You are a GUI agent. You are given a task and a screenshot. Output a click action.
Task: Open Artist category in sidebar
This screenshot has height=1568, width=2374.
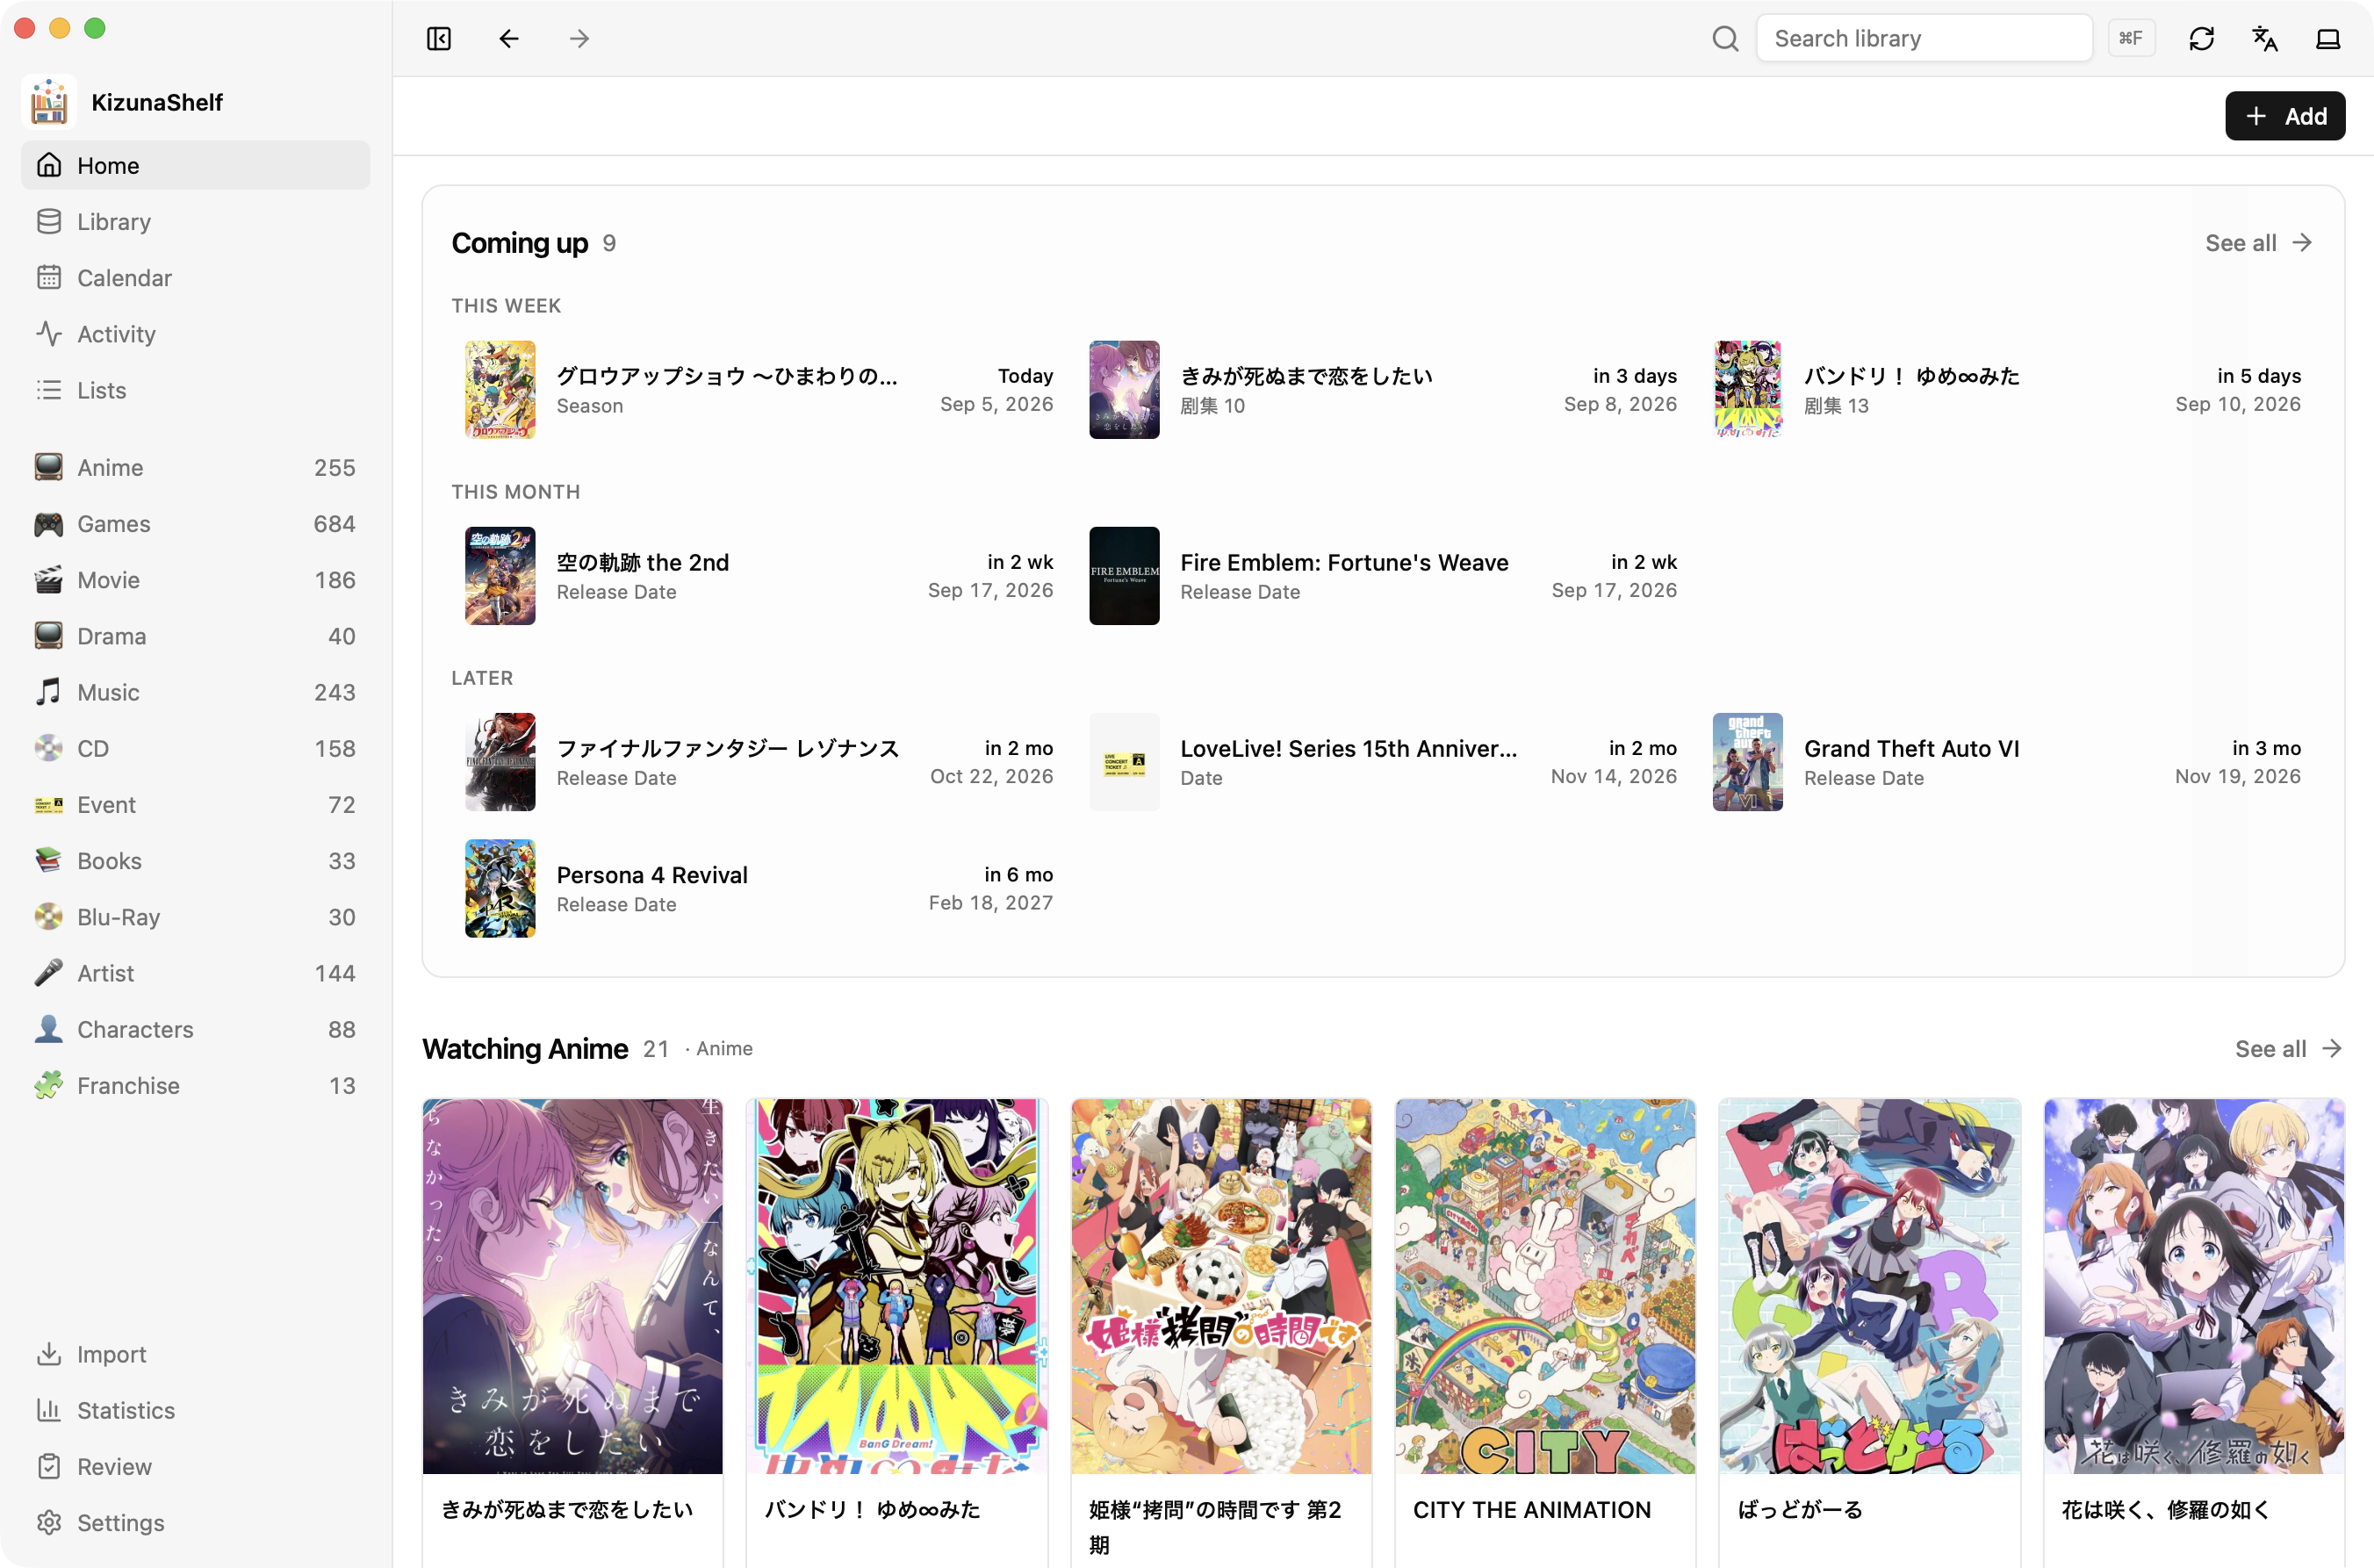click(x=196, y=973)
